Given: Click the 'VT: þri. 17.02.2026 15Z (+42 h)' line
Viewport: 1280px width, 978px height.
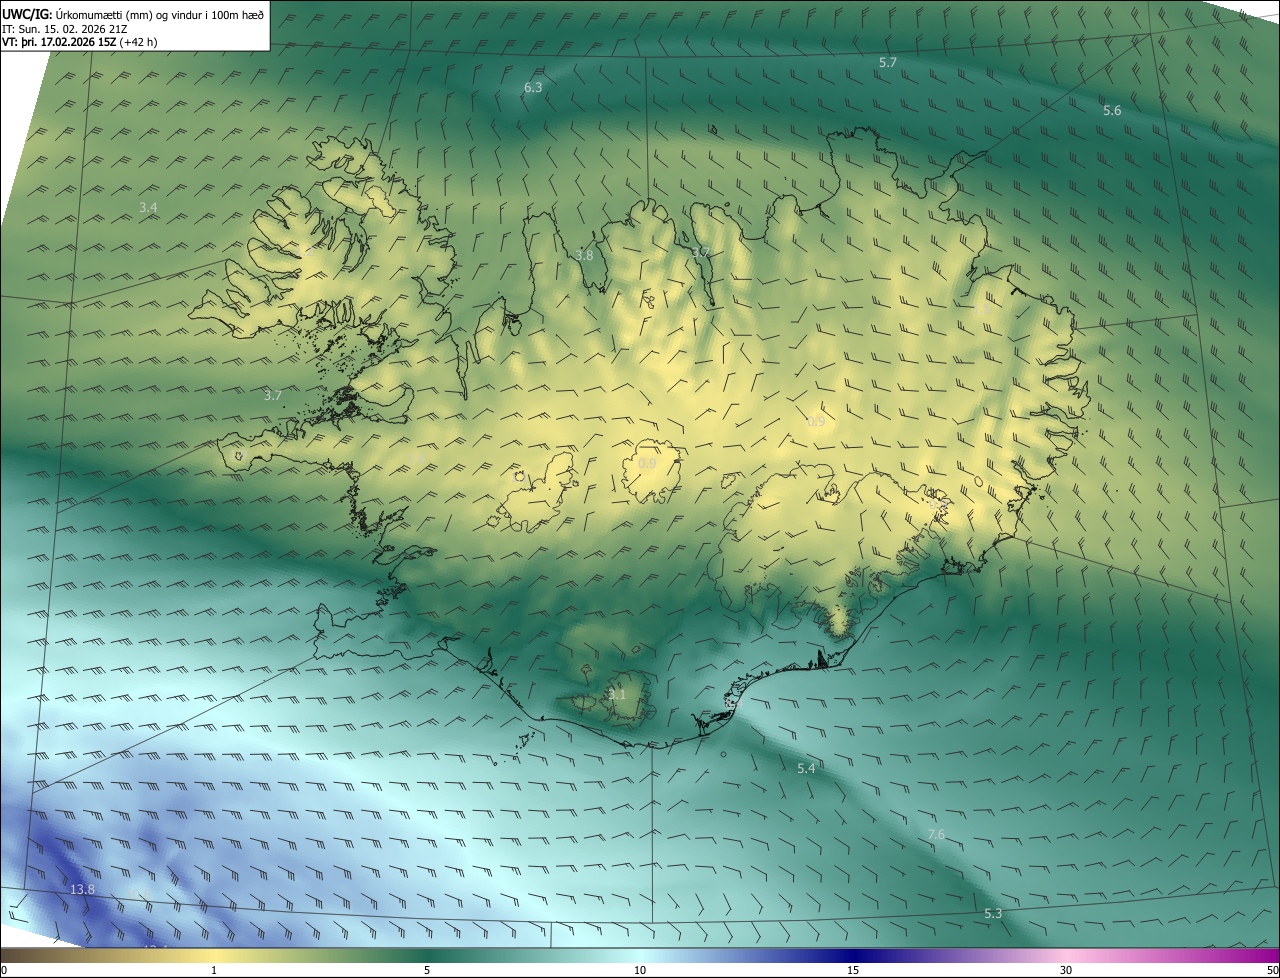Looking at the screenshot, I should click(x=79, y=42).
